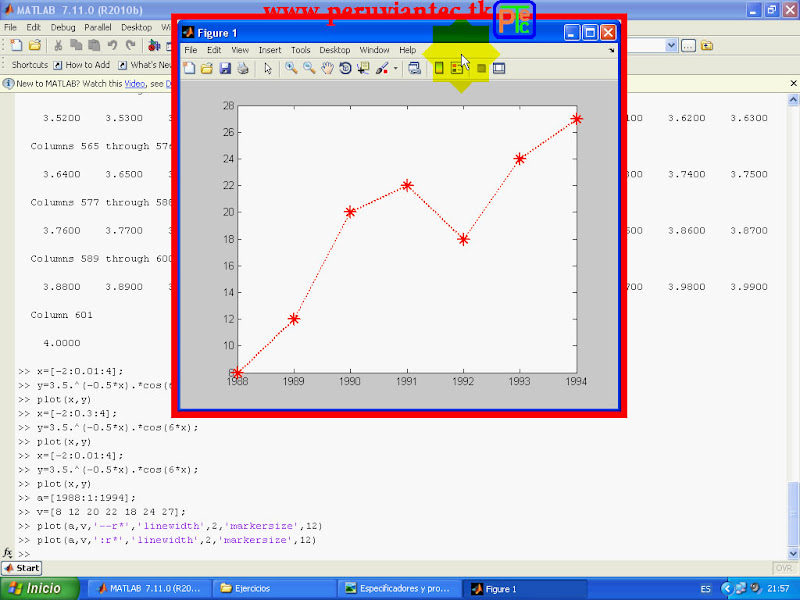Save the figure using the floppy disk icon
The width and height of the screenshot is (800, 600).
(225, 68)
